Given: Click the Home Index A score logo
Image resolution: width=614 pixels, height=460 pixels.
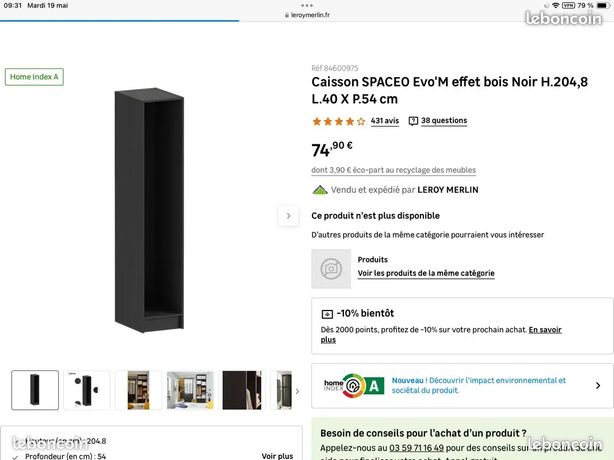Looking at the screenshot, I should (354, 386).
